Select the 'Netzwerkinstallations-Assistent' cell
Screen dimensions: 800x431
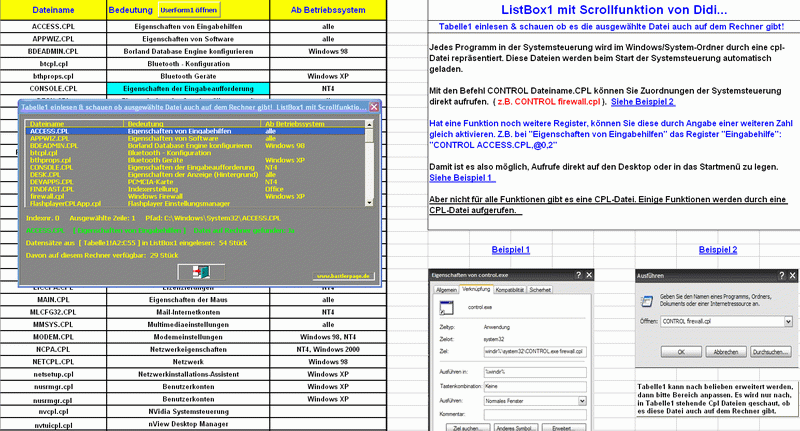coord(188,374)
